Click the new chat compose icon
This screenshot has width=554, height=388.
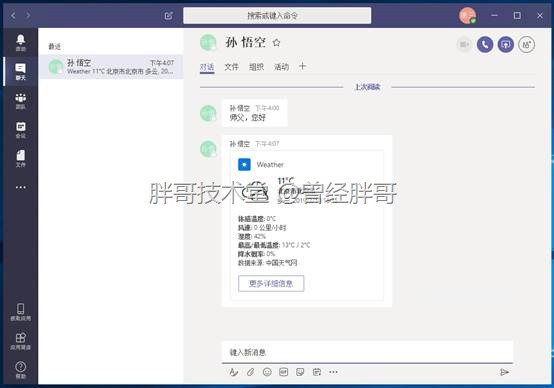coord(169,16)
